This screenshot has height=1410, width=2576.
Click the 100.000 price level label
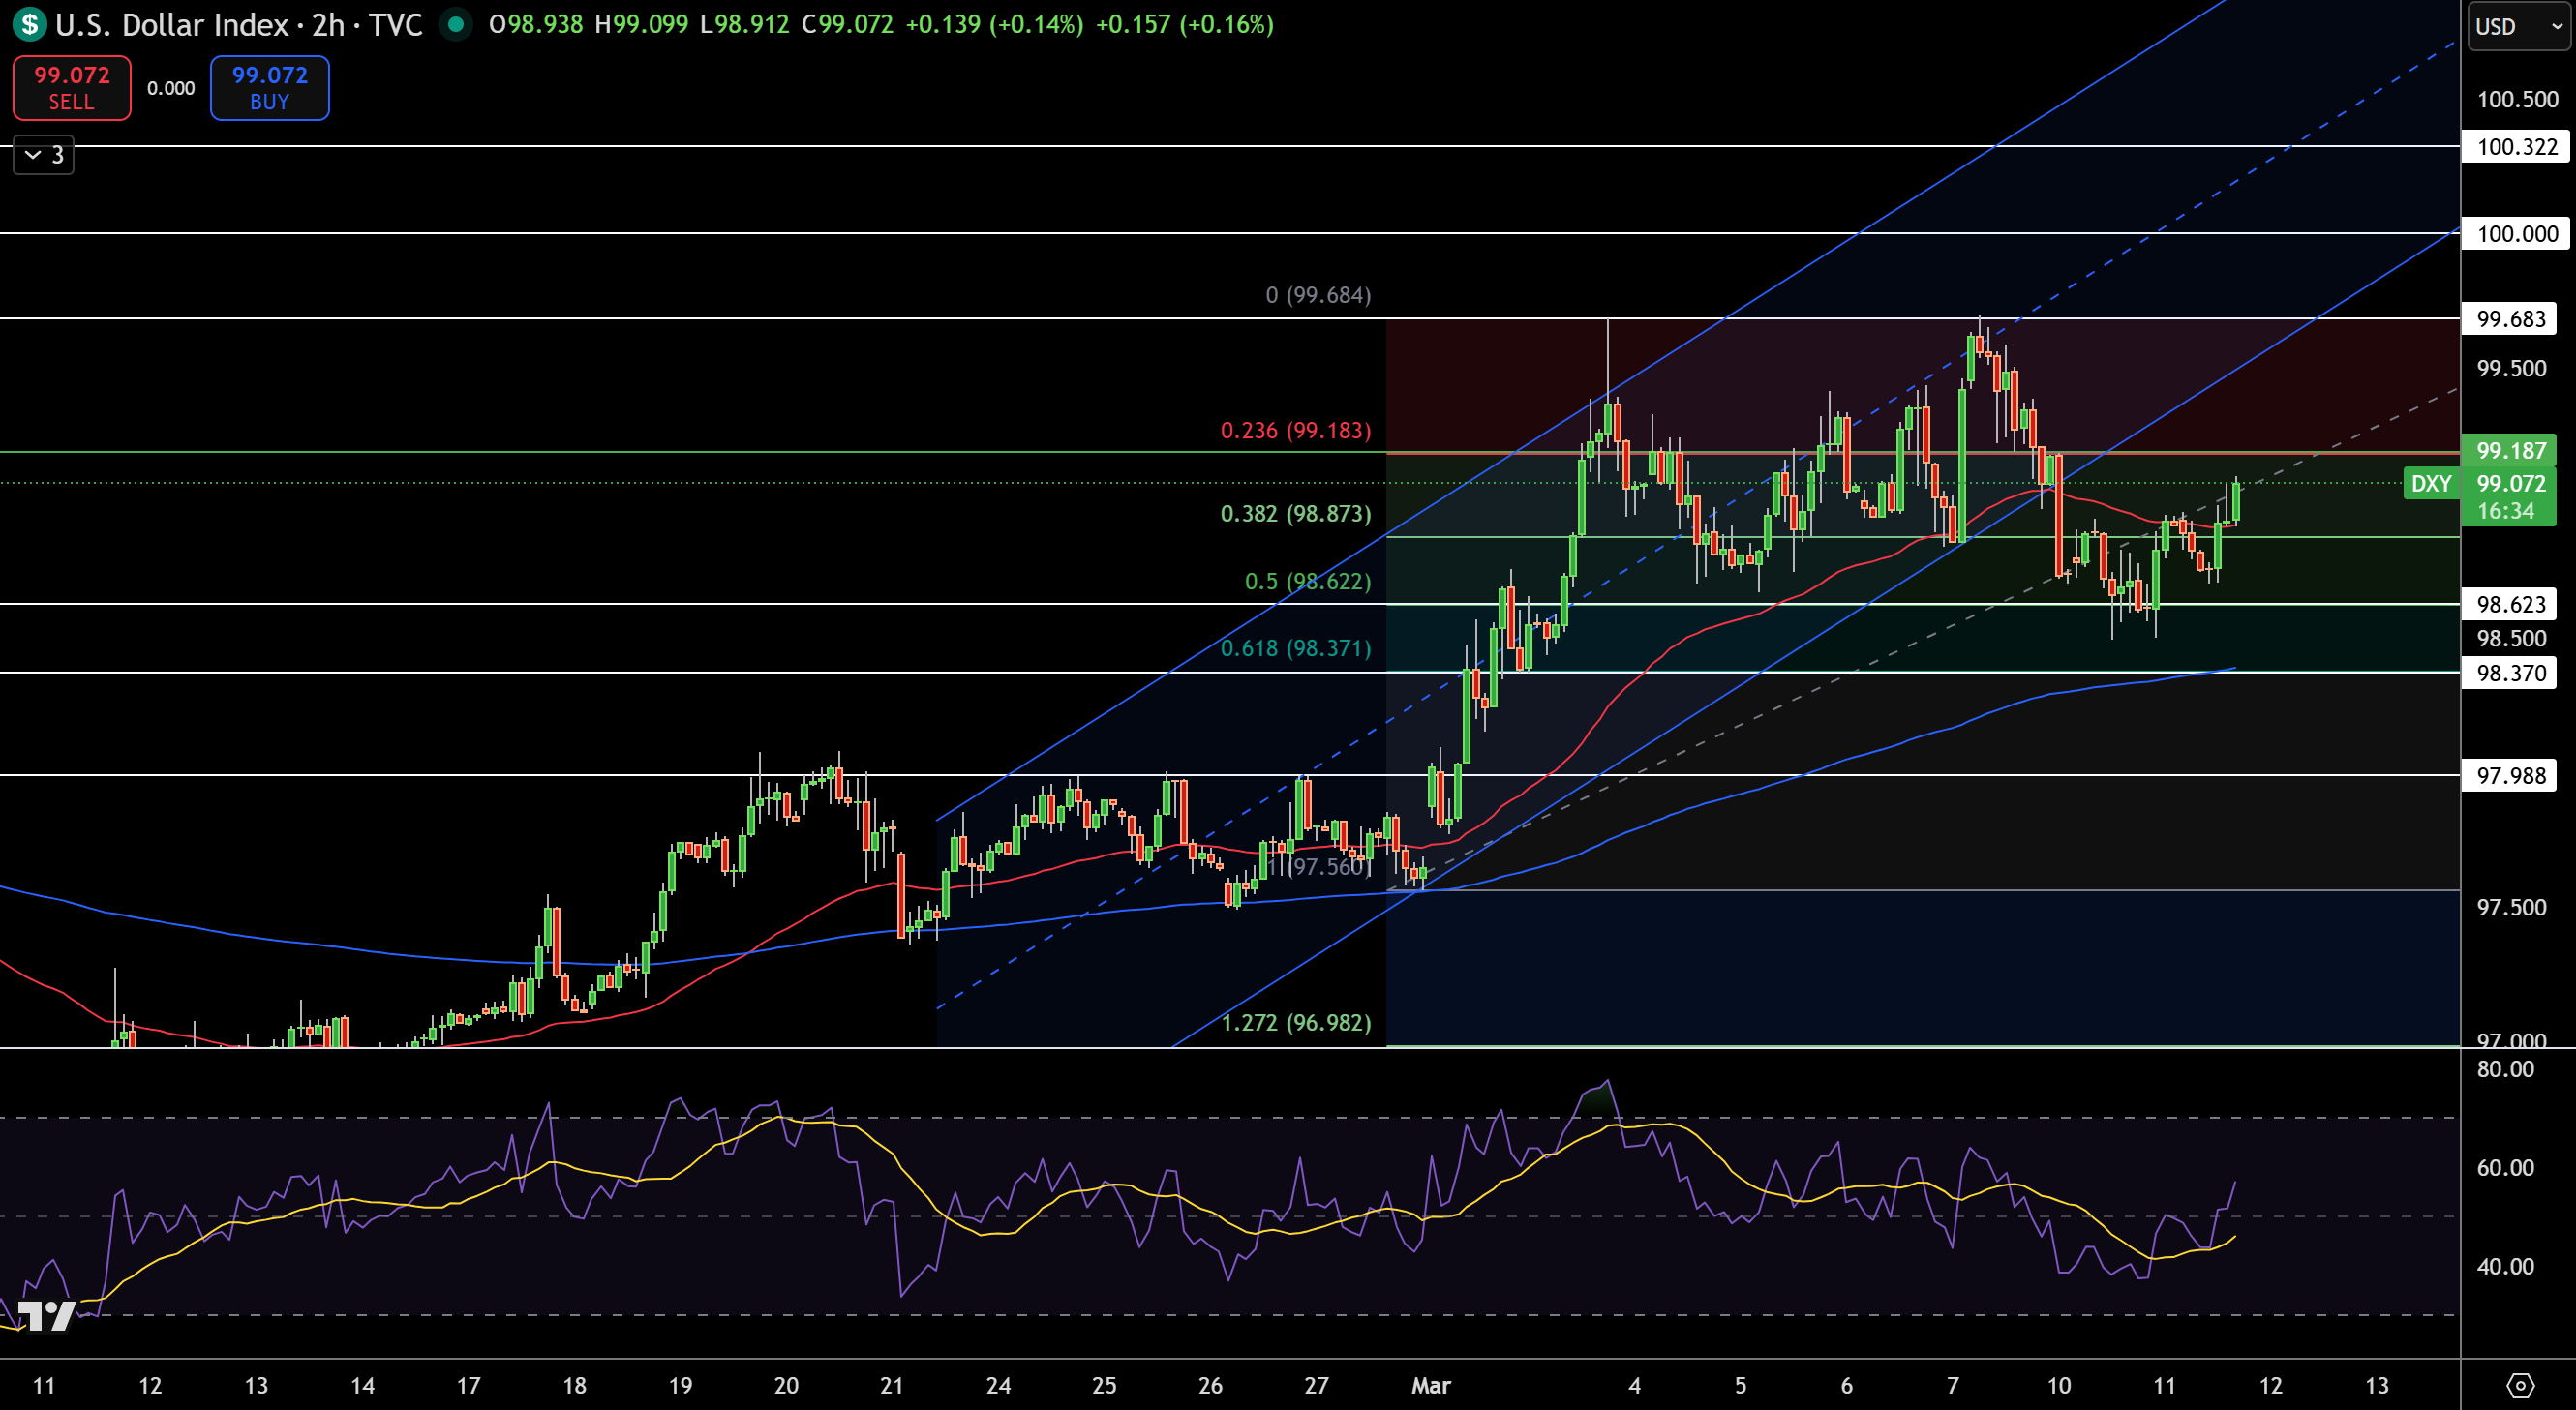click(x=2517, y=234)
